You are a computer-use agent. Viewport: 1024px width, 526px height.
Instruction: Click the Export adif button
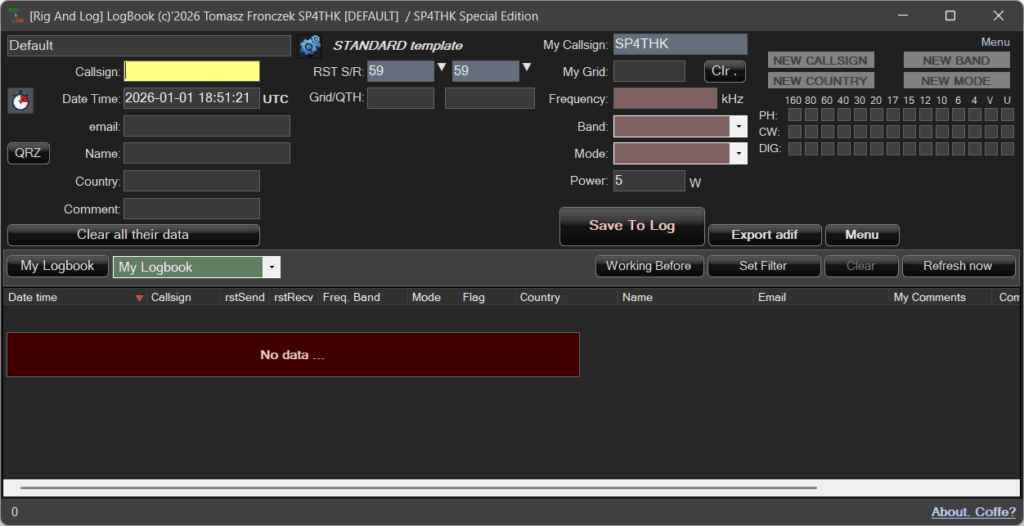764,235
